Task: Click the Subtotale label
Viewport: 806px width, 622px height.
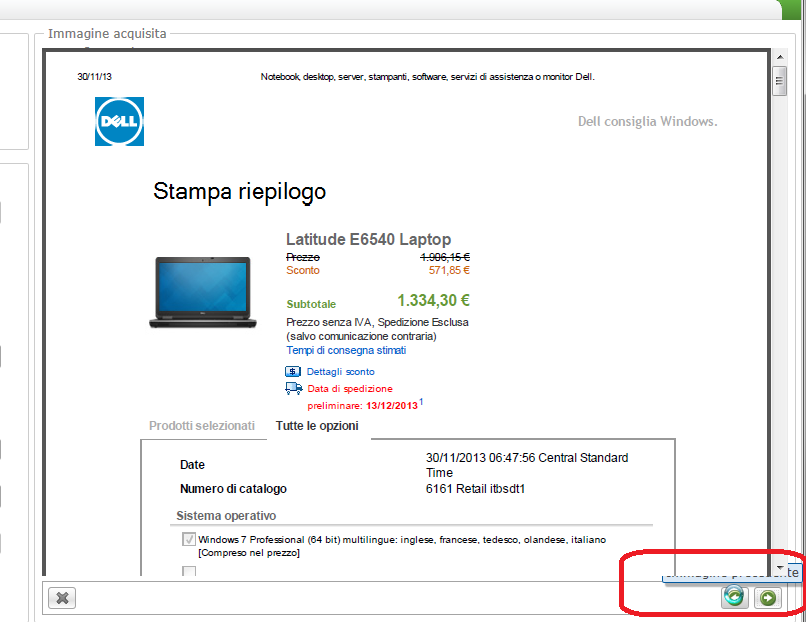Action: coord(311,304)
